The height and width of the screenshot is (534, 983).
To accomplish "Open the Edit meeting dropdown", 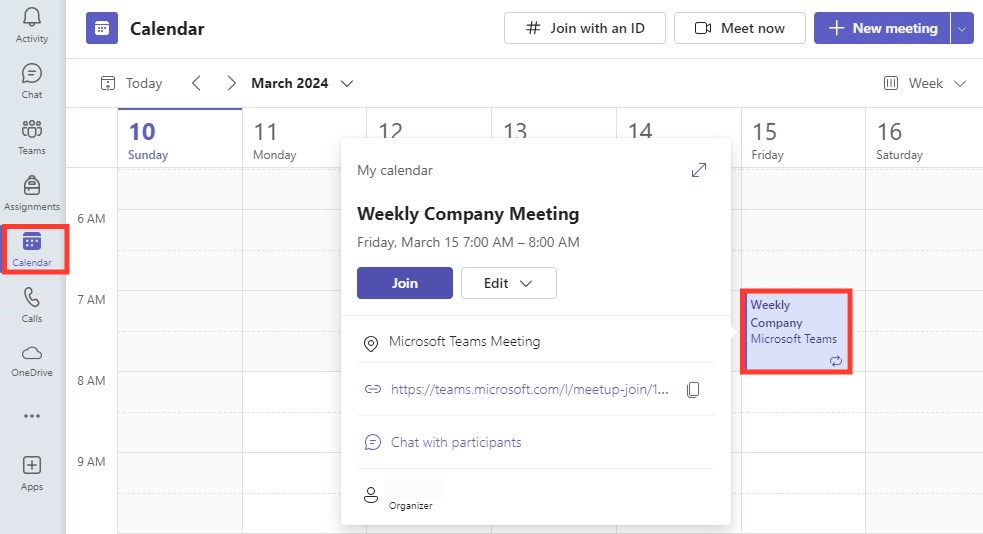I will click(x=508, y=283).
